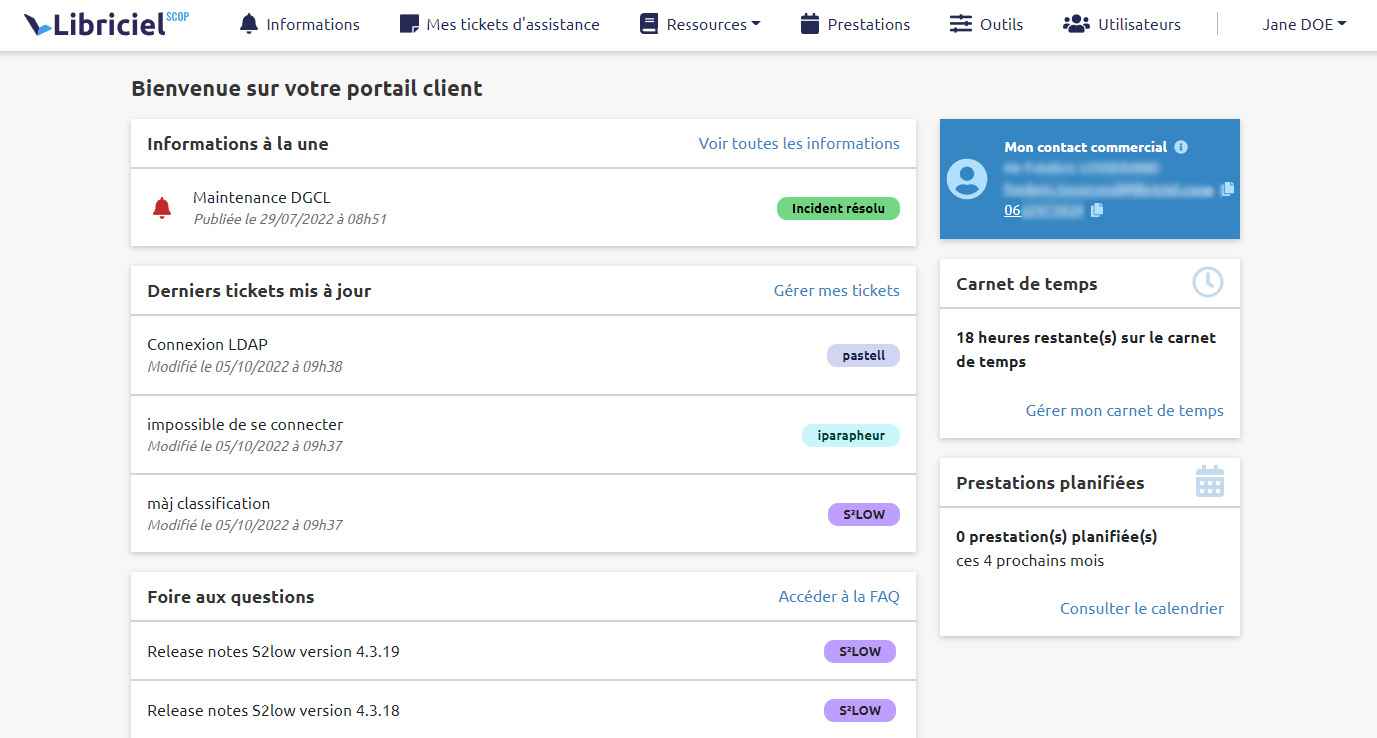Click the sticky note icon beside Mes tickets

(x=408, y=24)
